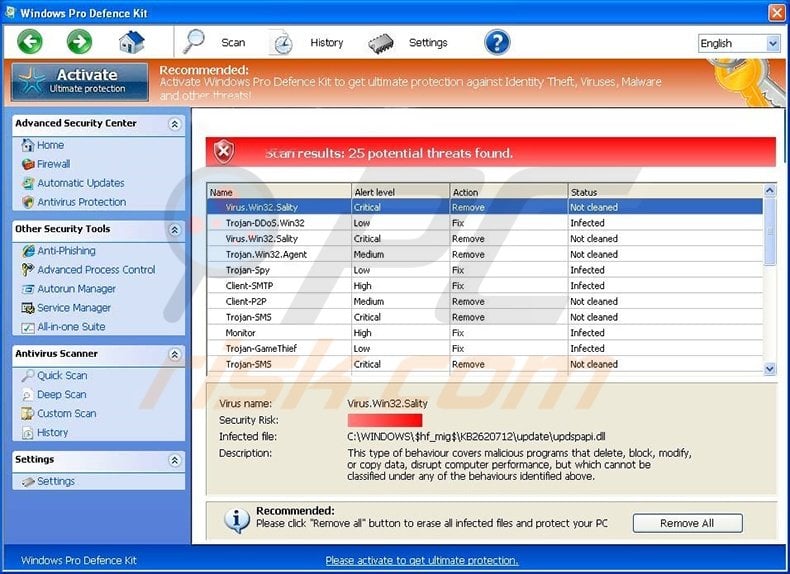The image size is (790, 574).
Task: Click the green back arrow icon
Action: click(30, 42)
